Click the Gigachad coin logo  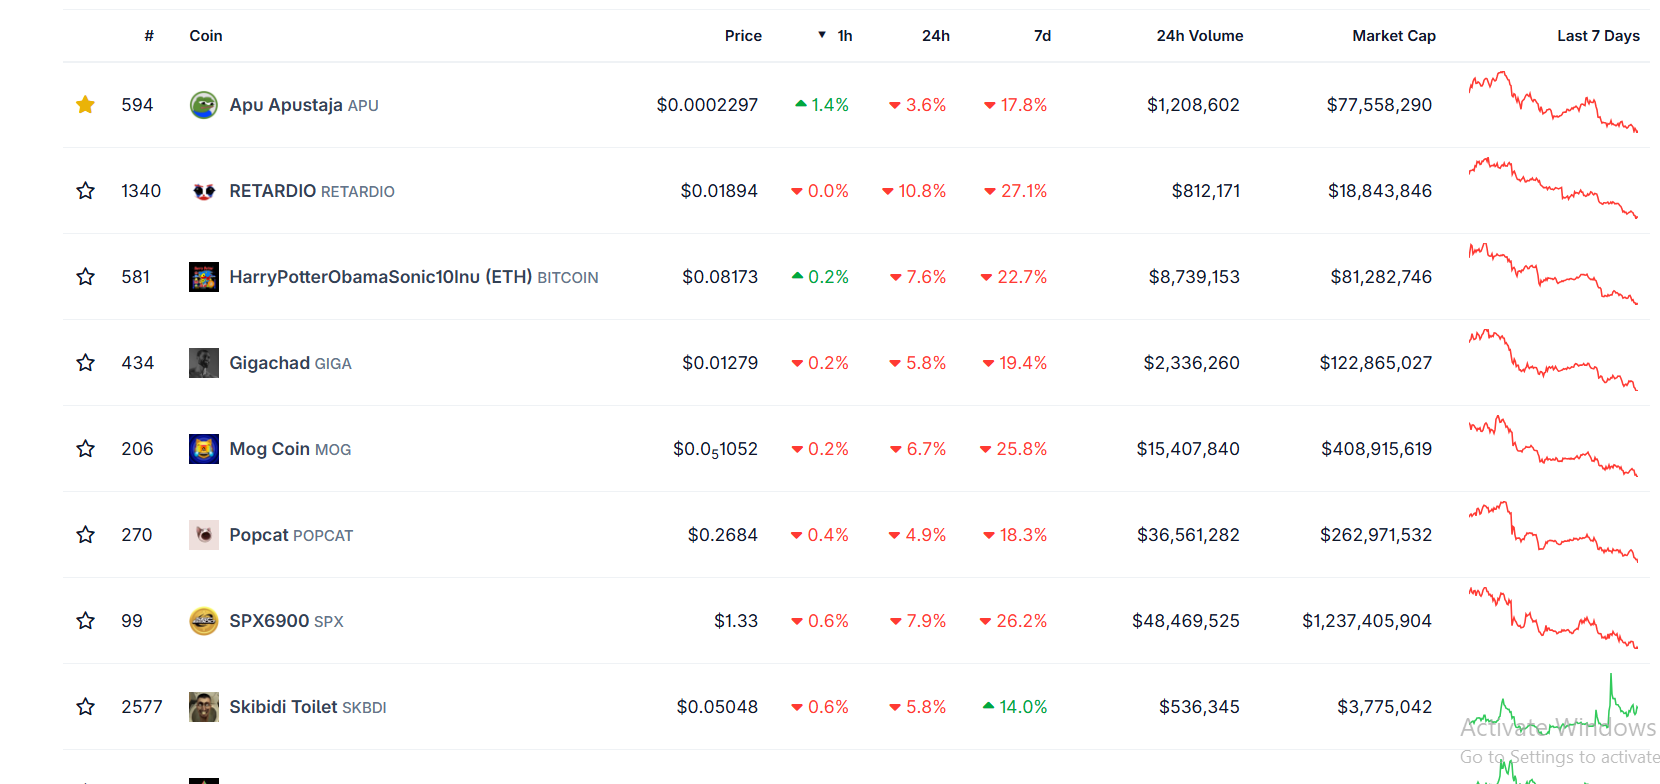[204, 363]
